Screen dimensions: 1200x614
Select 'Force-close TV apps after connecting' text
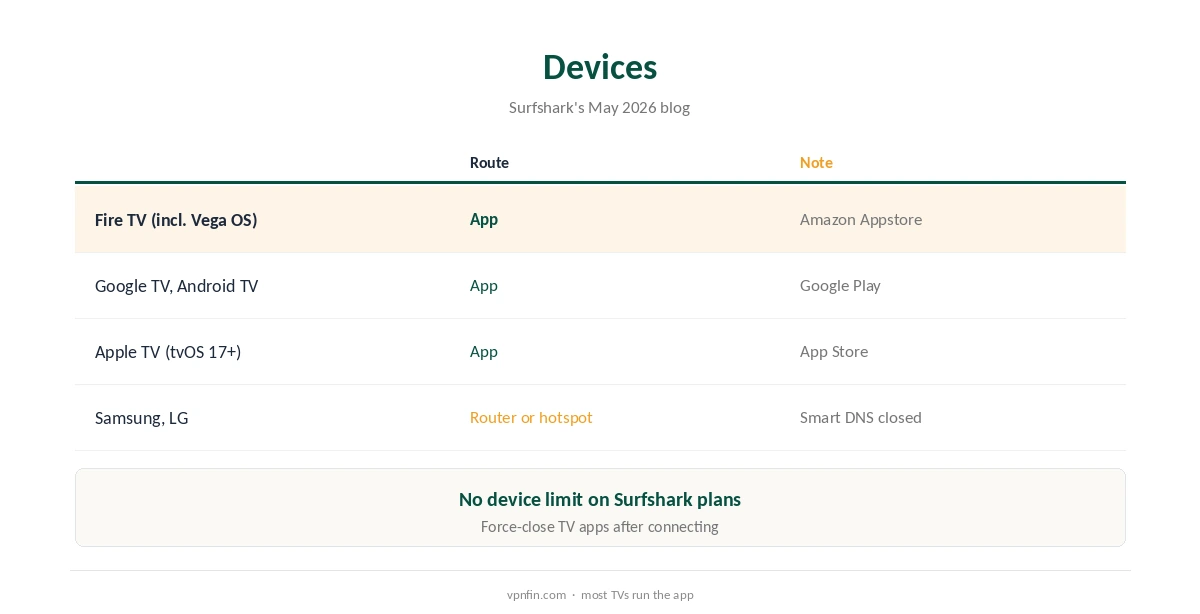click(x=600, y=527)
